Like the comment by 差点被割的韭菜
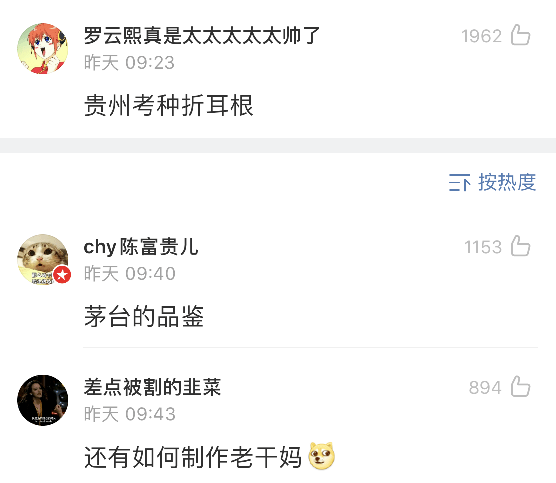The height and width of the screenshot is (483, 556). 520,386
